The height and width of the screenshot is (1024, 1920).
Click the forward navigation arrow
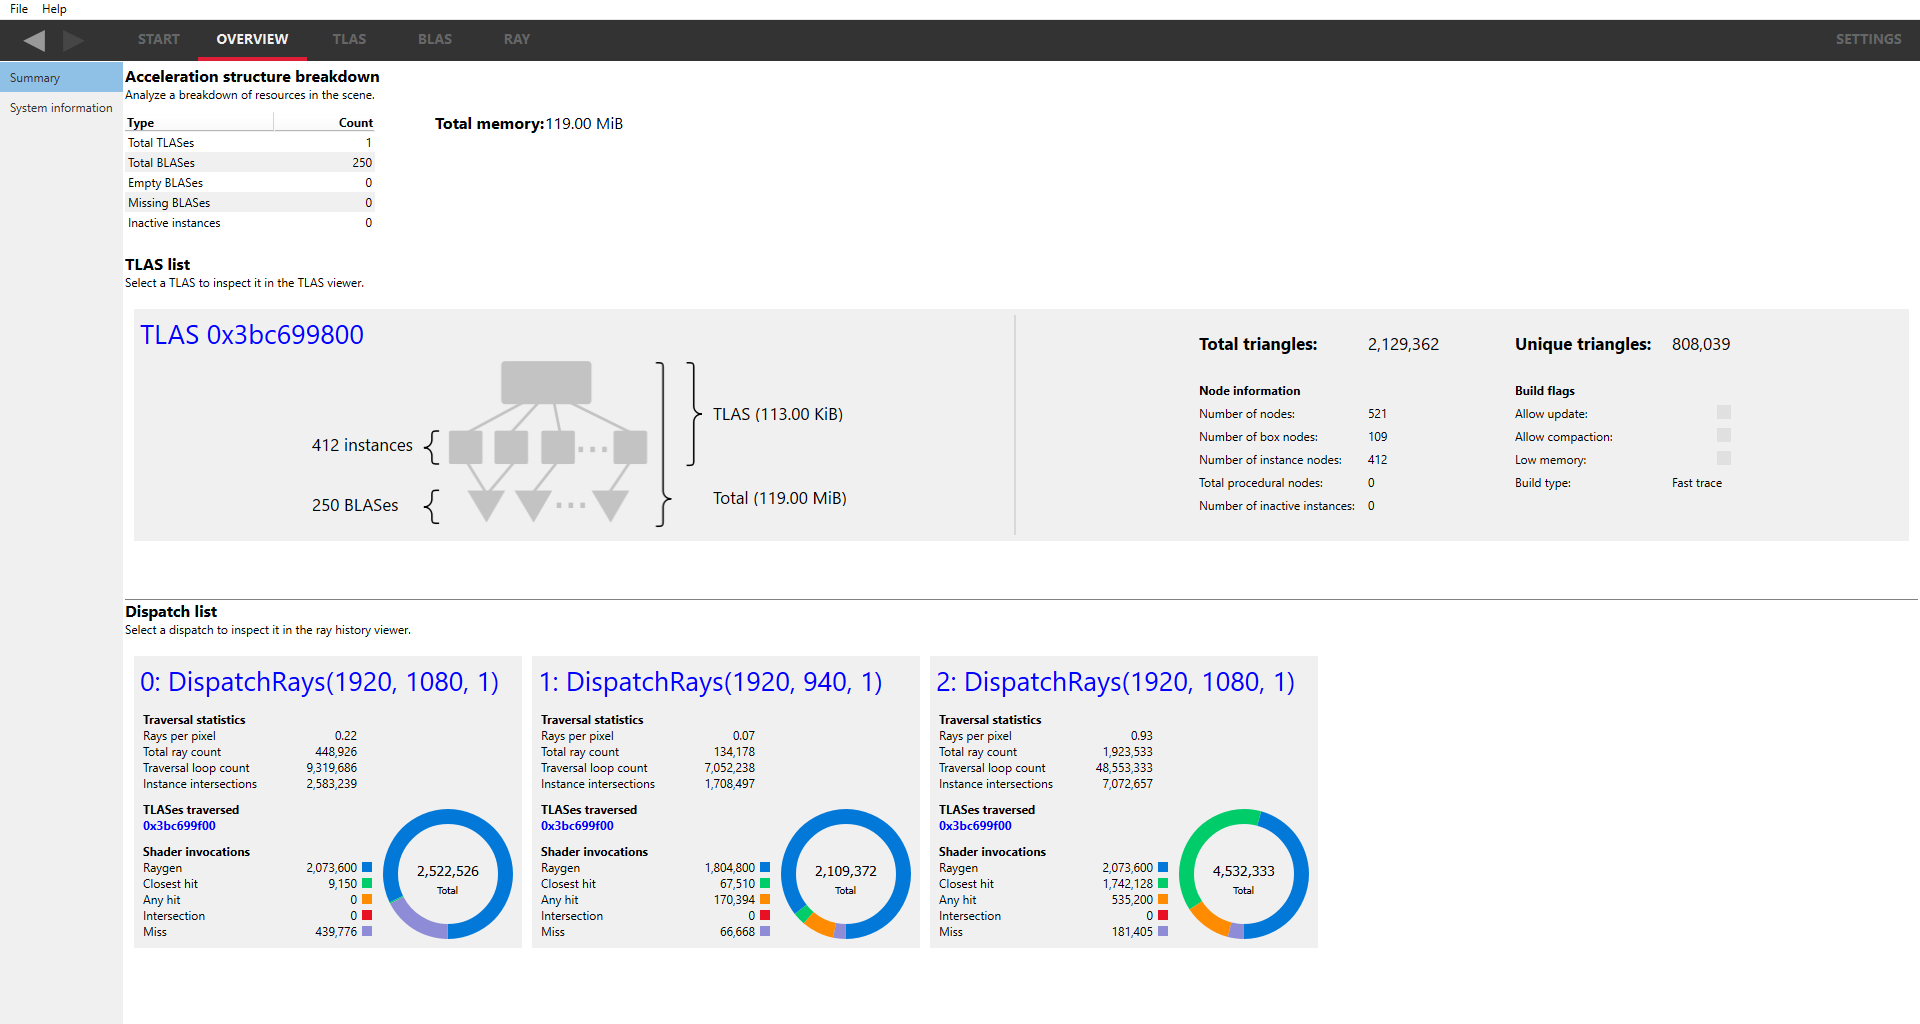tap(73, 40)
